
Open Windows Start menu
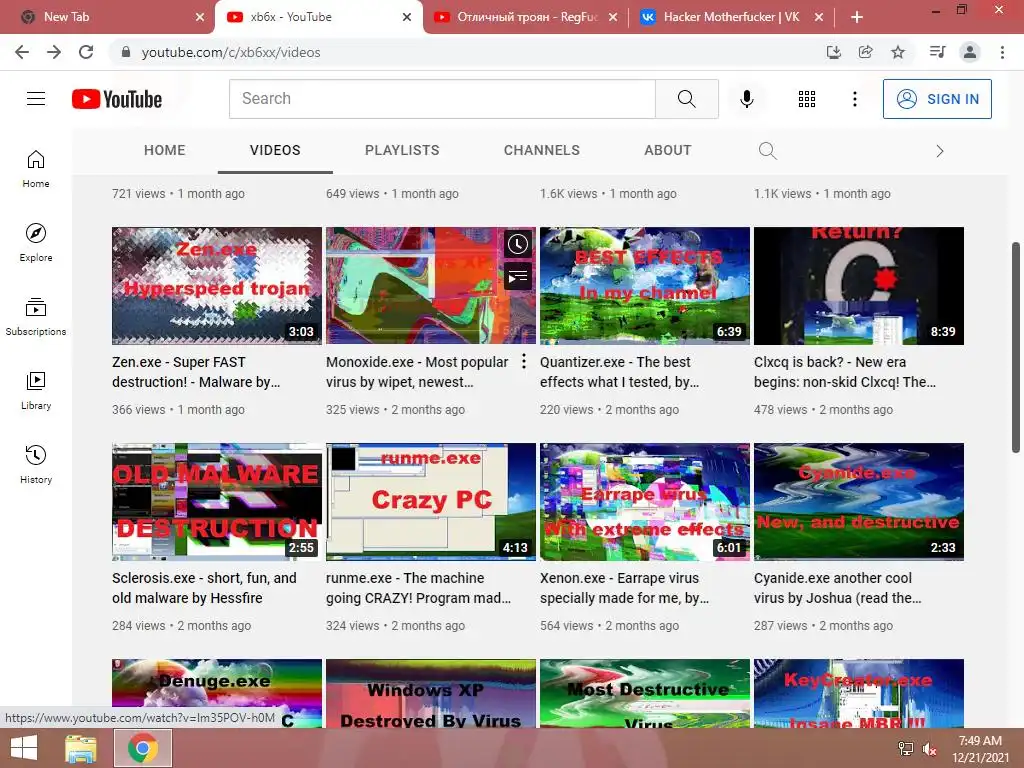24,748
